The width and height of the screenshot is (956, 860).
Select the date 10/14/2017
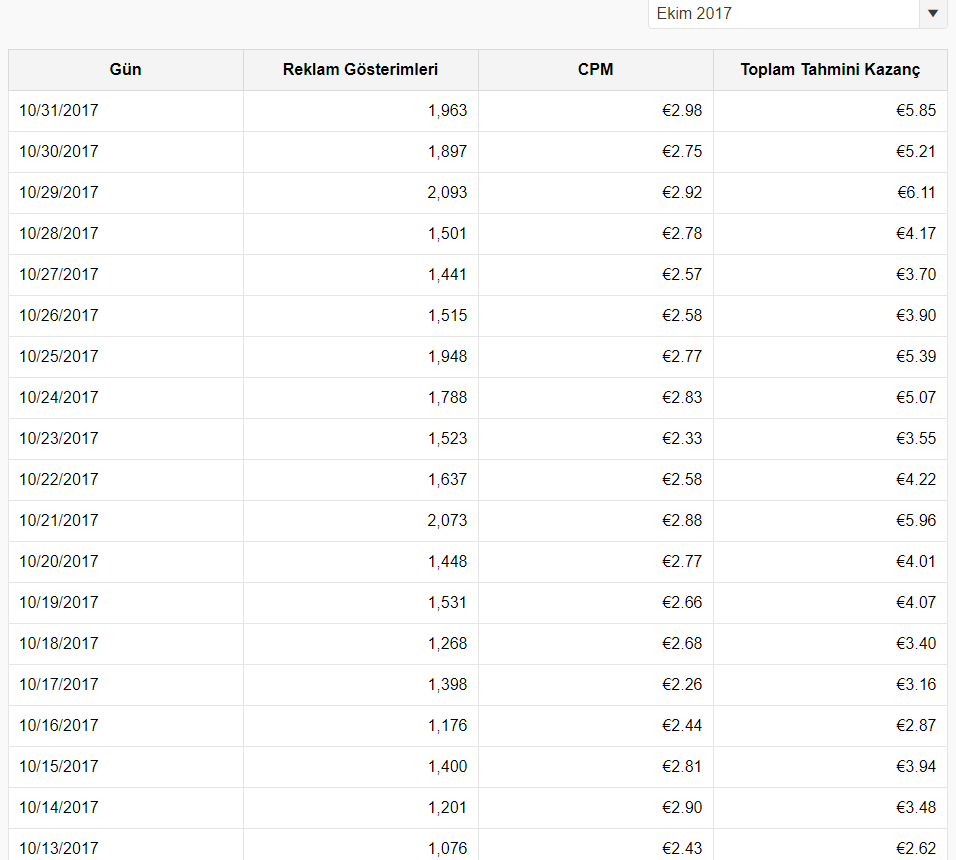click(59, 807)
